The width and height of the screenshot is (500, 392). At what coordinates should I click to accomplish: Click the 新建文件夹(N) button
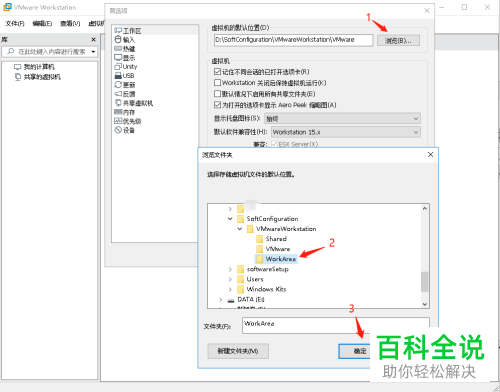click(238, 351)
